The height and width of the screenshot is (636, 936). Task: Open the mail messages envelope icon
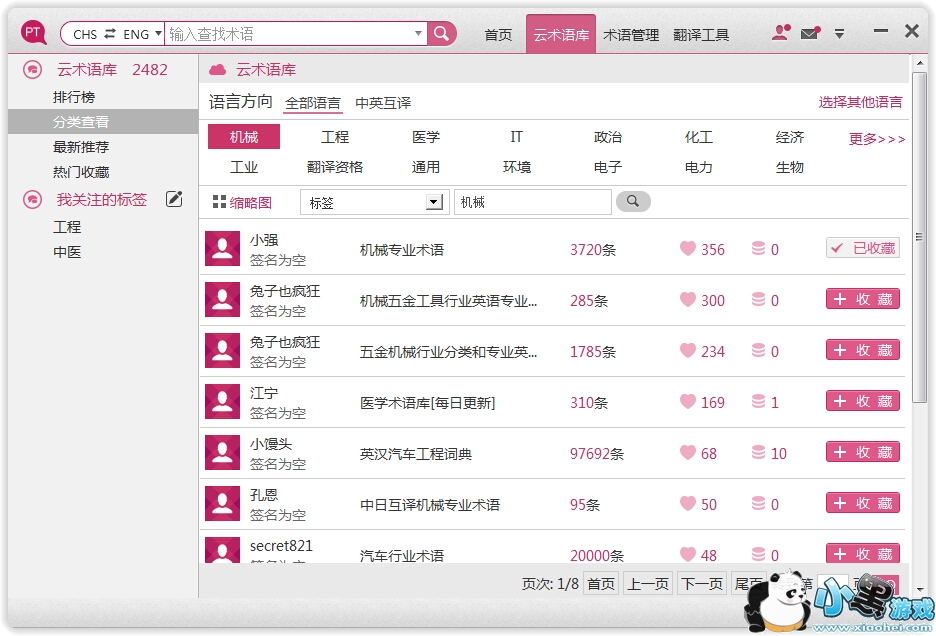pos(809,34)
